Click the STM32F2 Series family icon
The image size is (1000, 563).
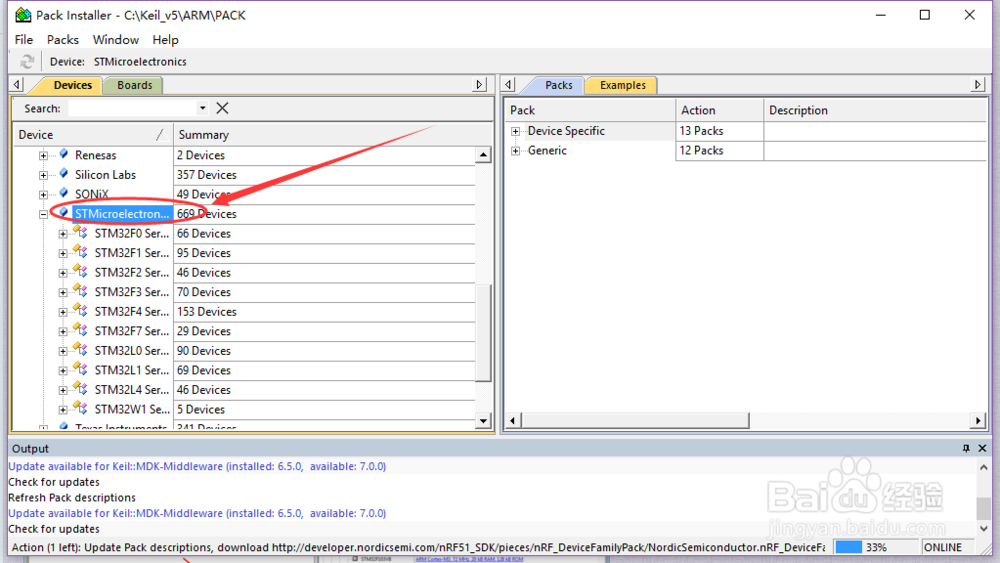(x=80, y=272)
